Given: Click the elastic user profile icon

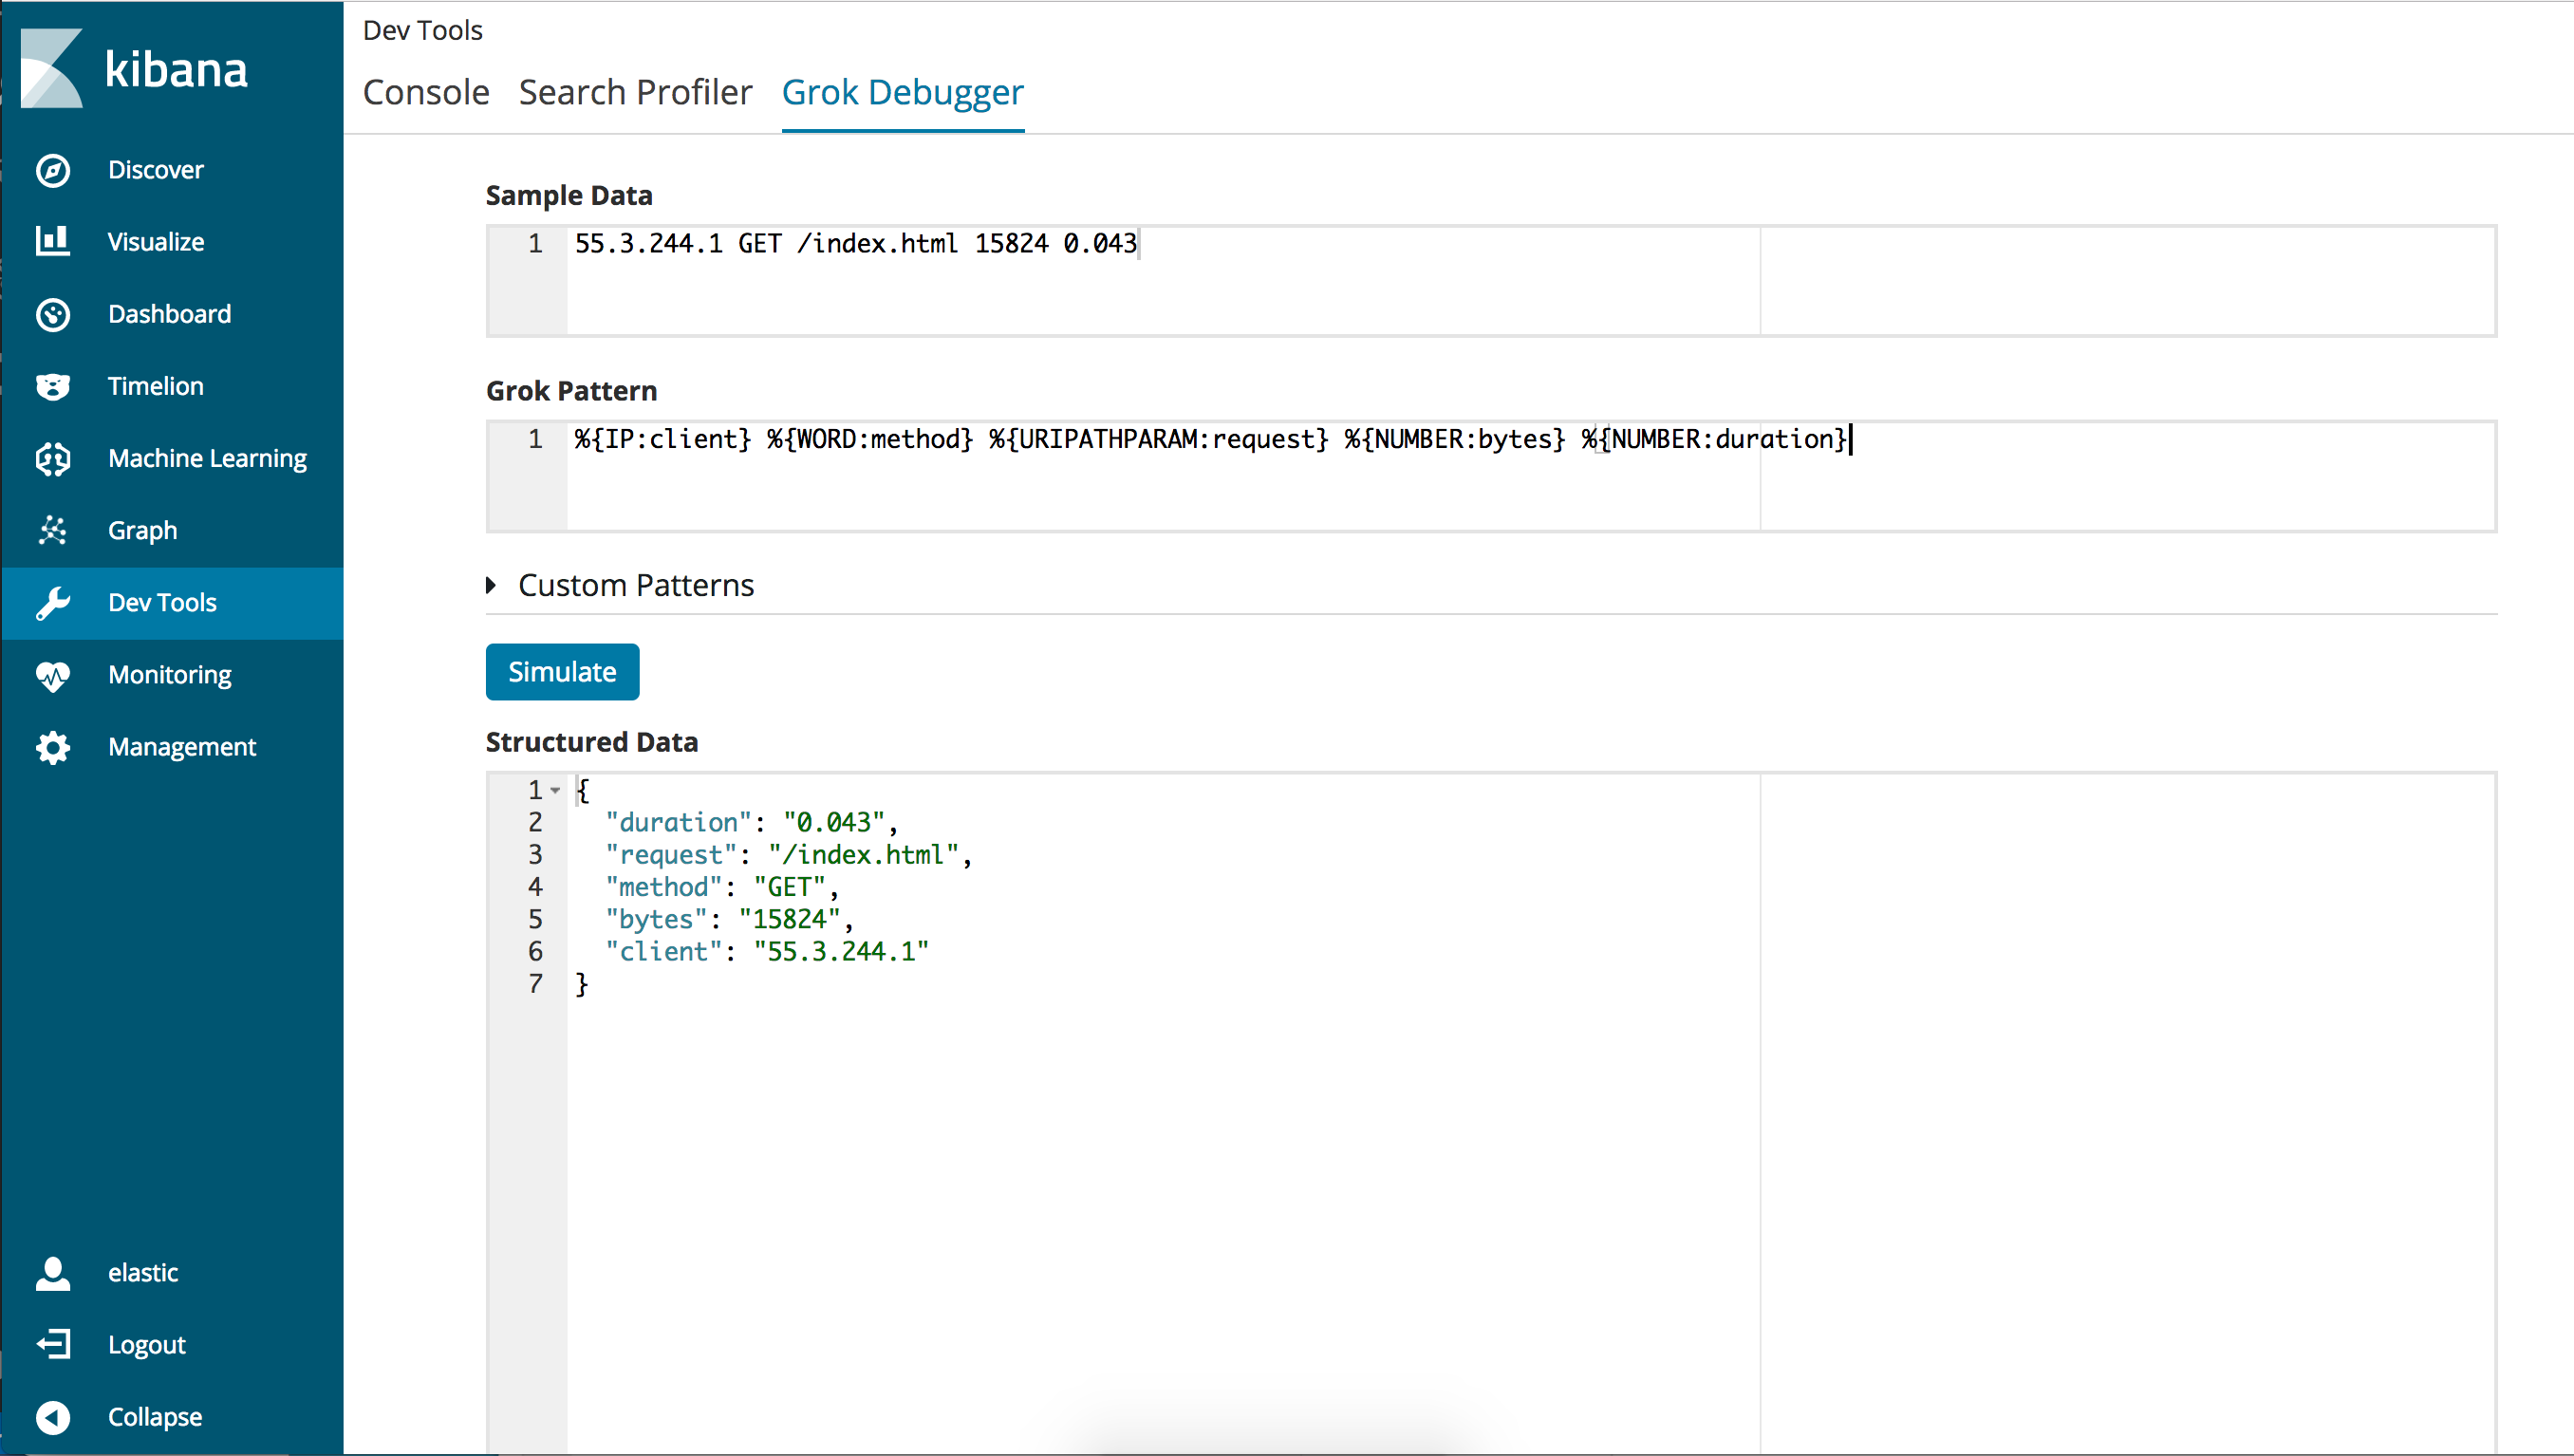Looking at the screenshot, I should pos(53,1272).
